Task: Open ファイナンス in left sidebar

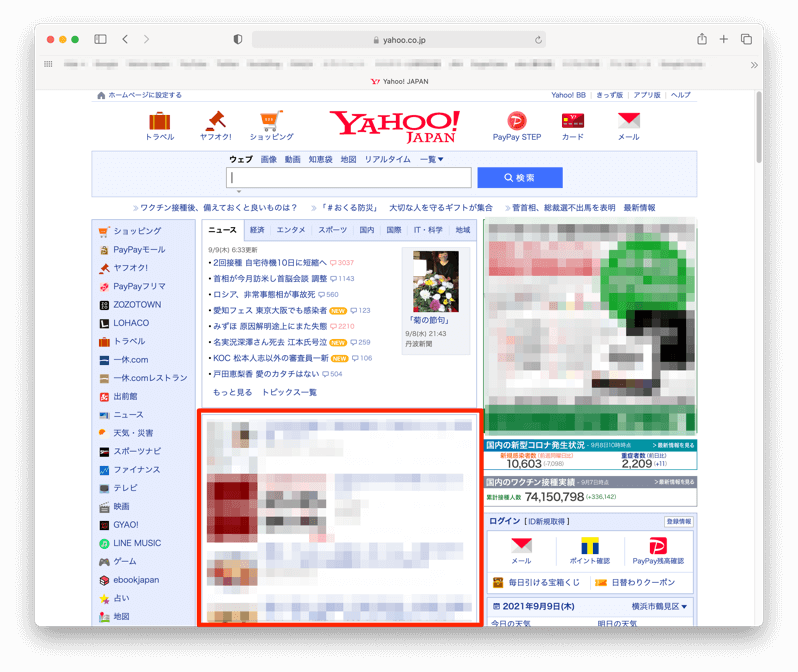Action: [x=136, y=469]
